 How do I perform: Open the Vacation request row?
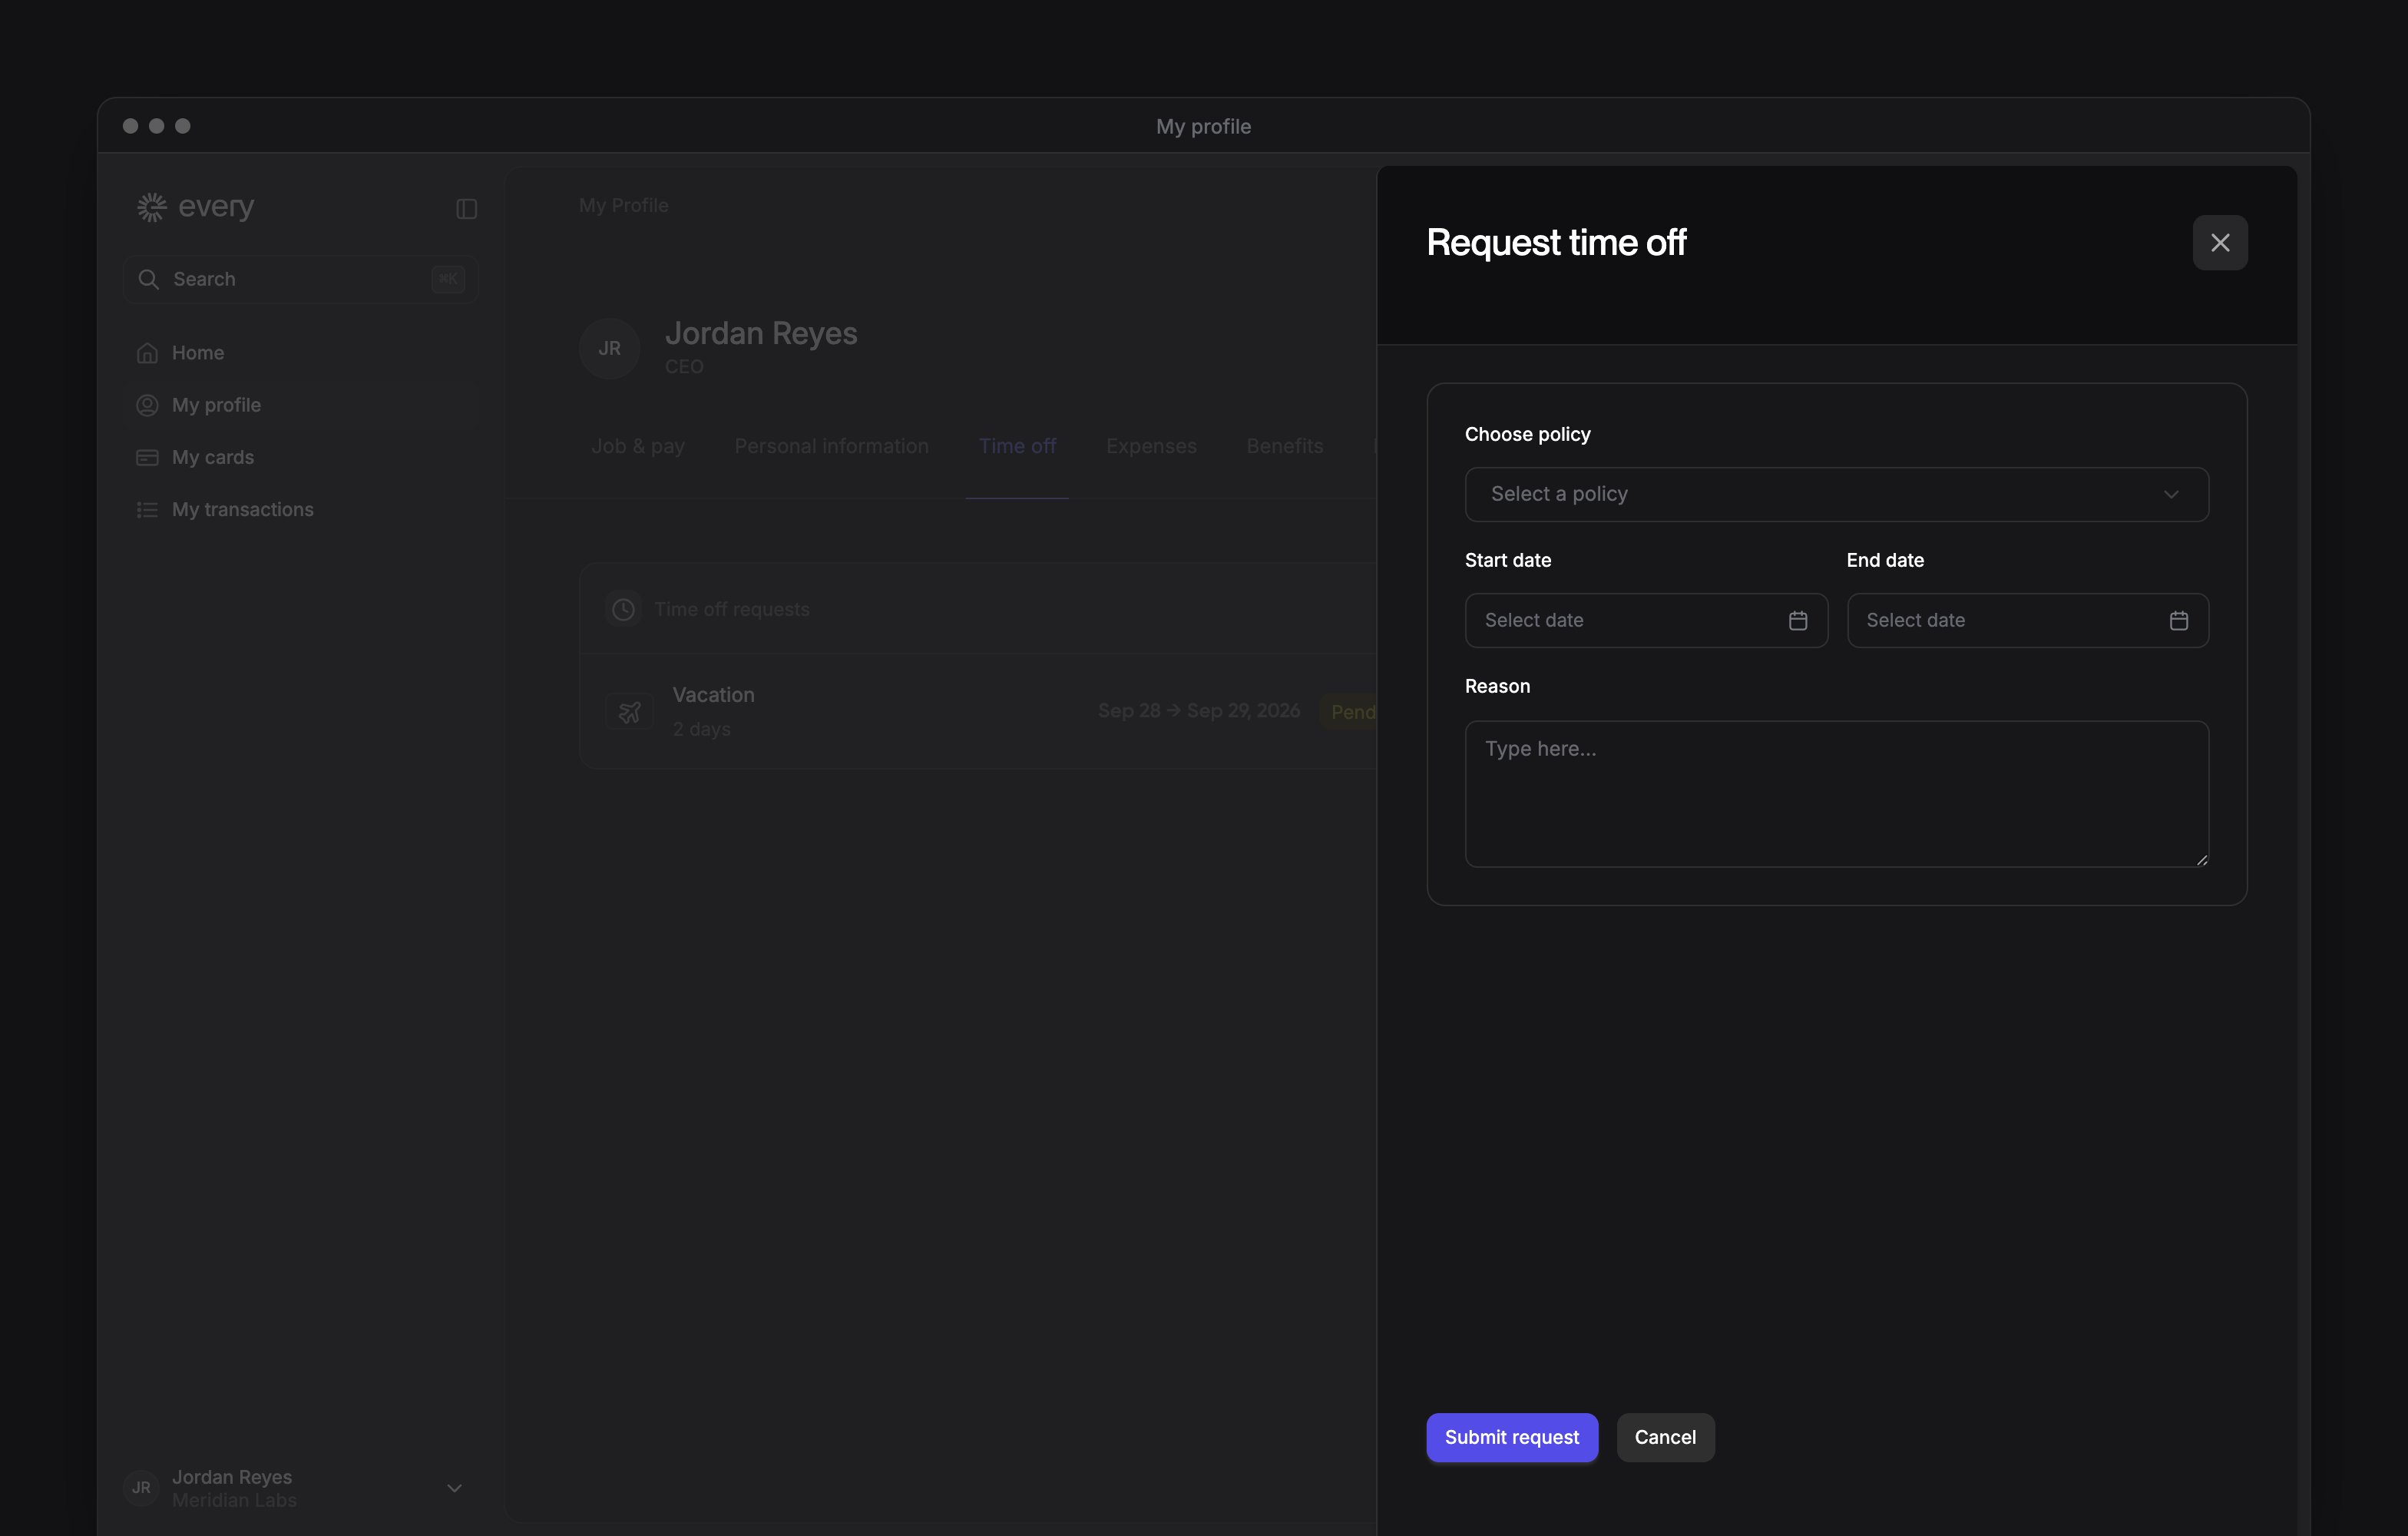click(x=978, y=712)
